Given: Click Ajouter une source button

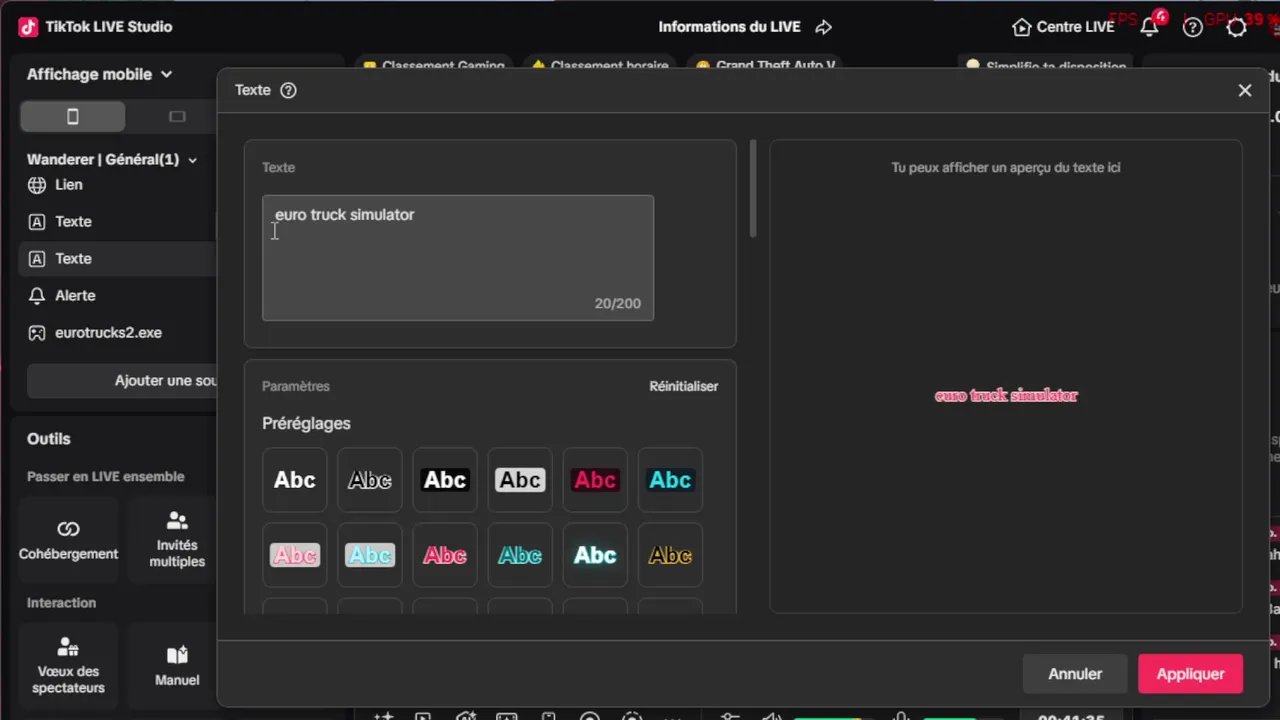Looking at the screenshot, I should (122, 381).
